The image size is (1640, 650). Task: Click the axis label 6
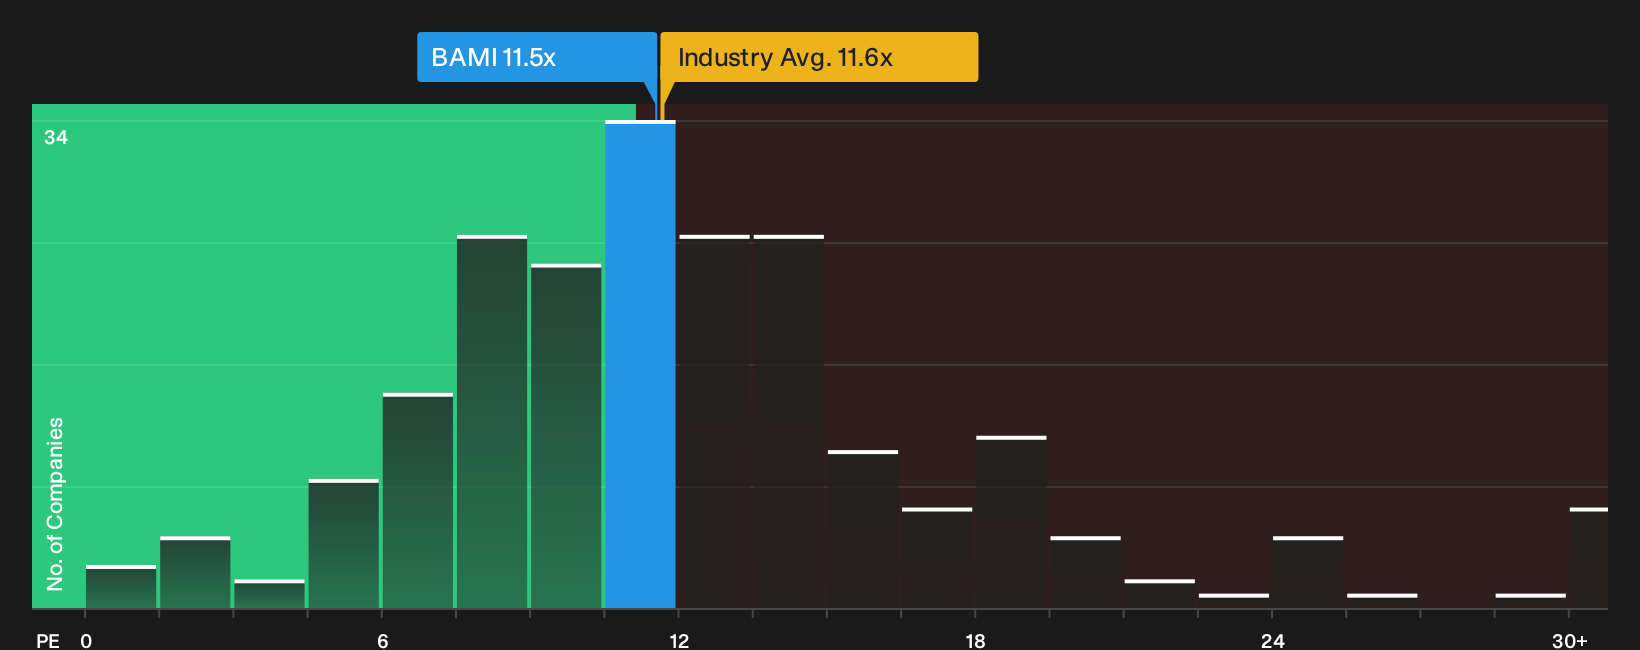point(383,640)
